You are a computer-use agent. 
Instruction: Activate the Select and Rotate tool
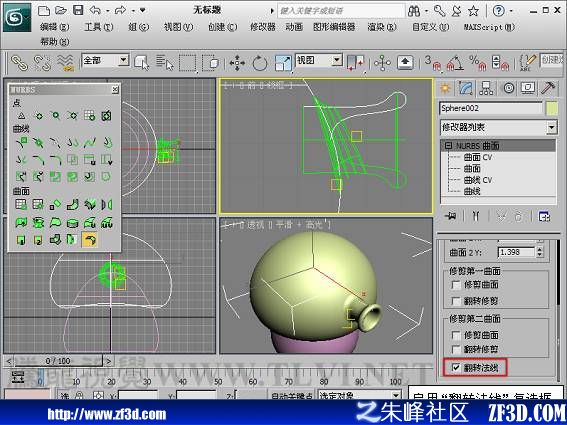click(x=260, y=63)
